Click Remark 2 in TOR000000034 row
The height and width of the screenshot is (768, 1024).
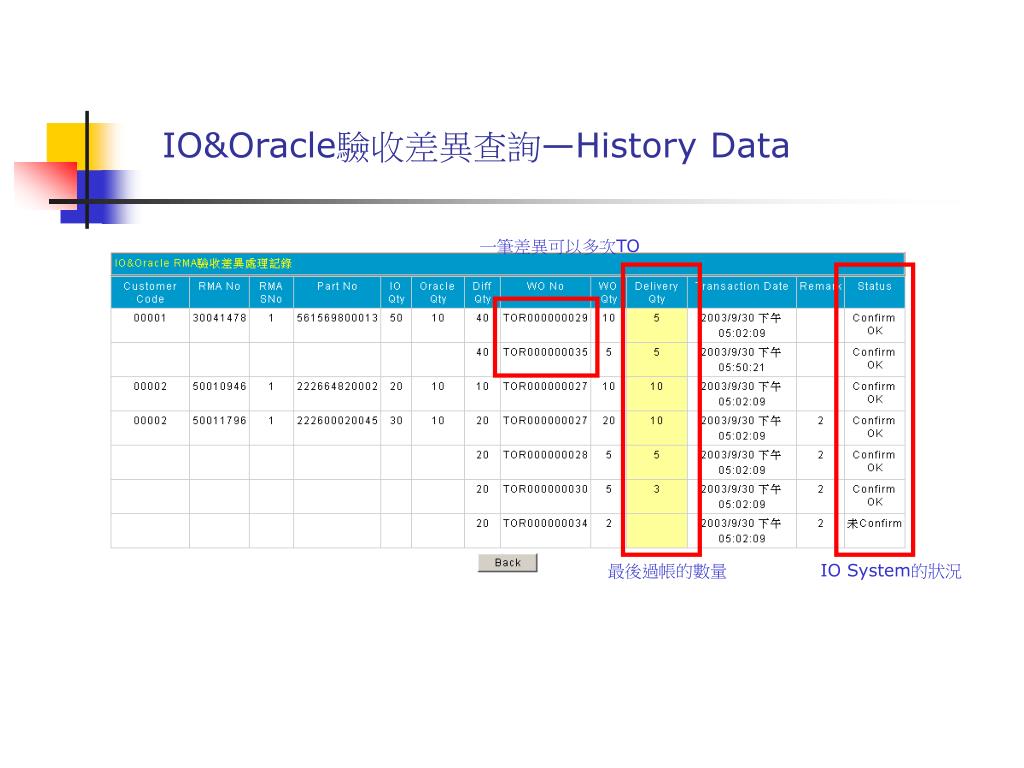click(821, 523)
